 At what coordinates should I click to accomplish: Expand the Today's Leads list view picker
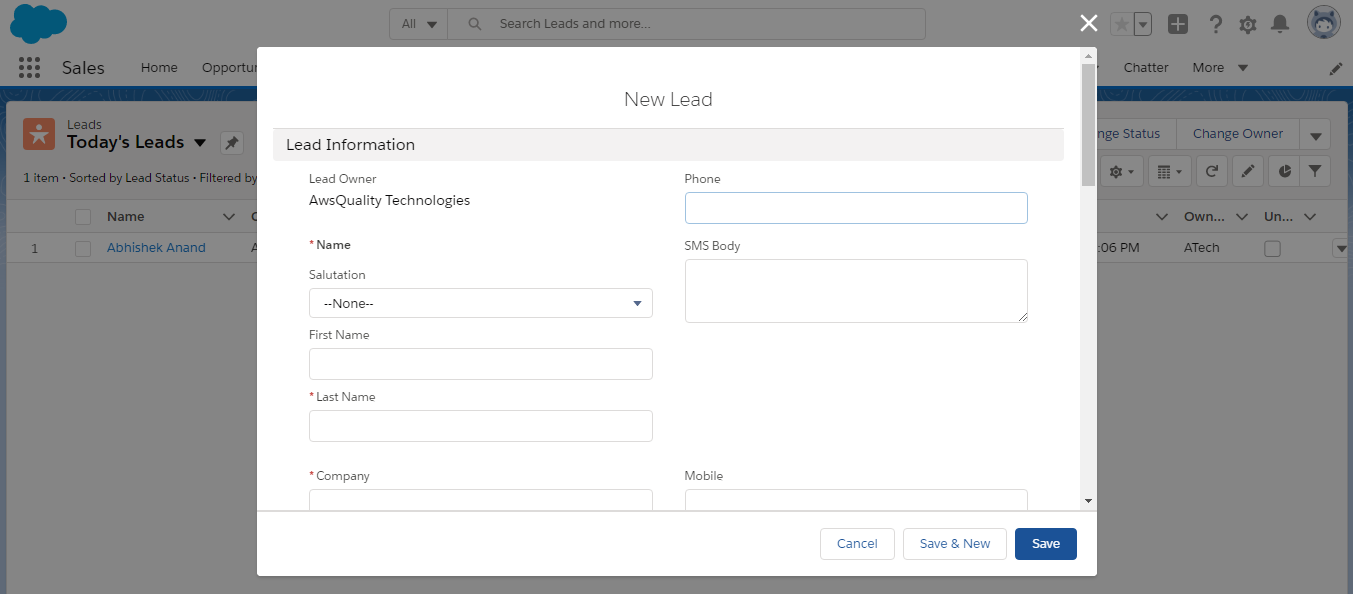(200, 143)
